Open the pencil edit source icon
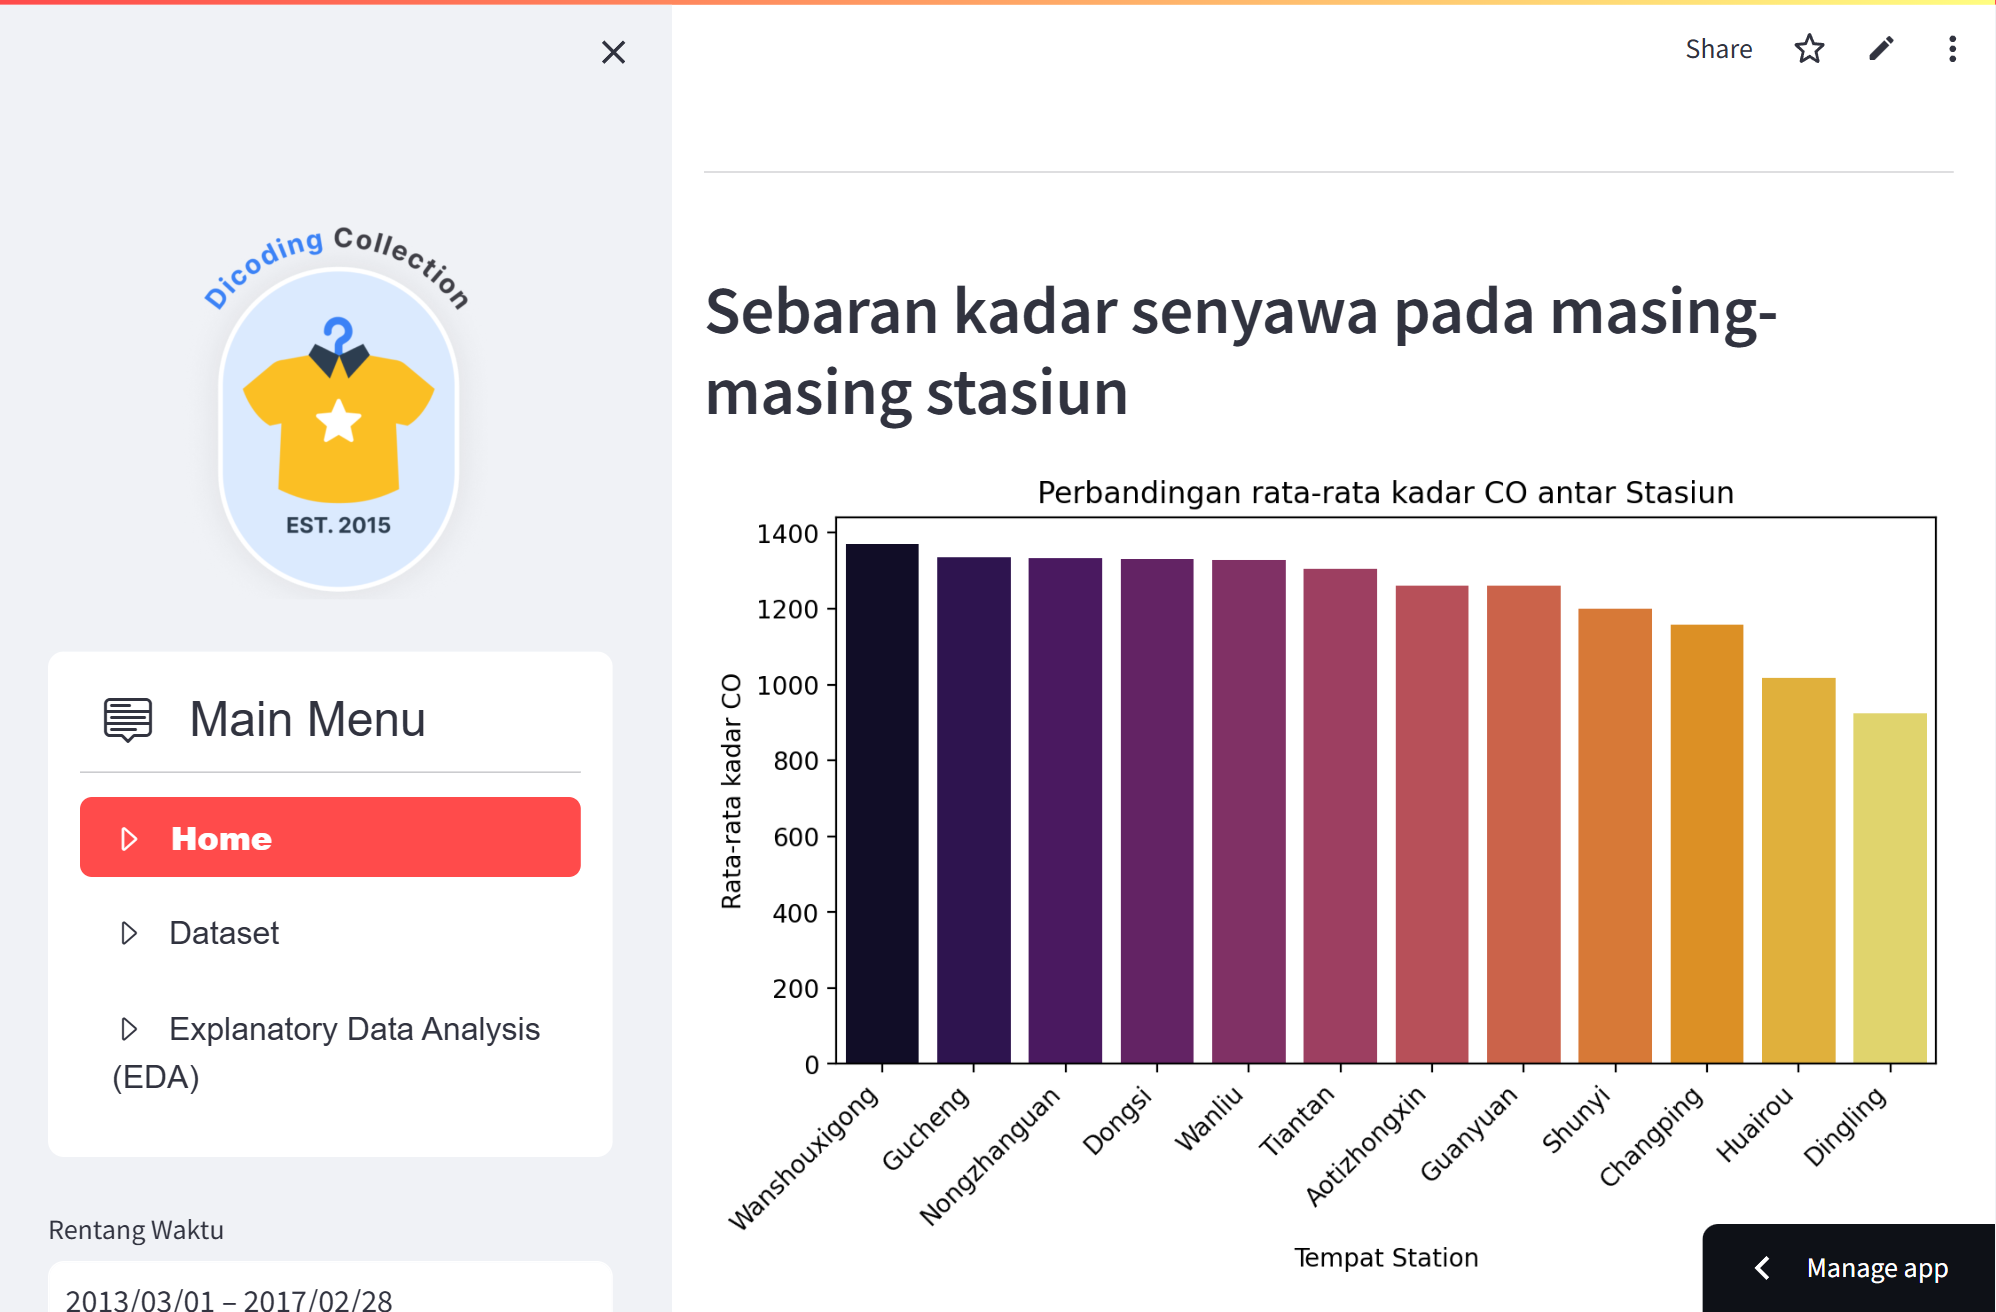Image resolution: width=1996 pixels, height=1312 pixels. [x=1881, y=49]
